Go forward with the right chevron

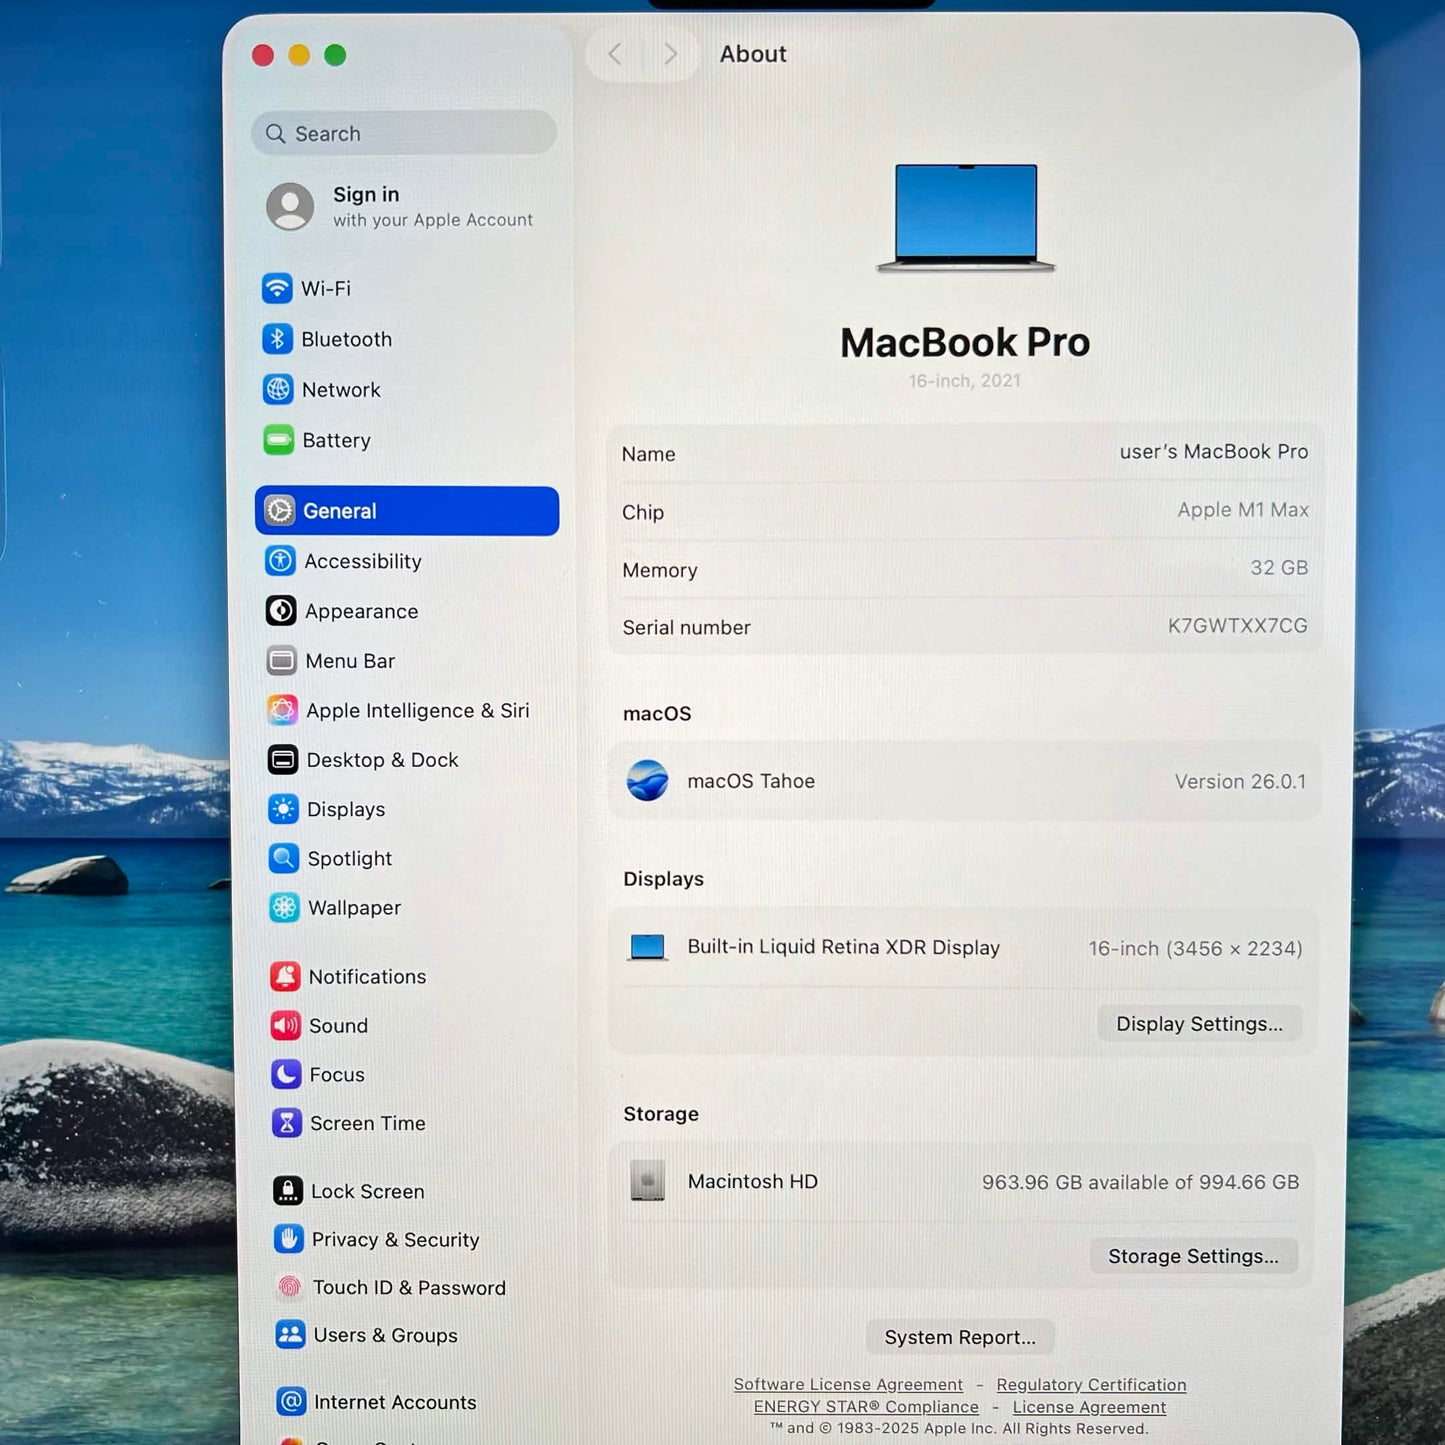(x=671, y=54)
